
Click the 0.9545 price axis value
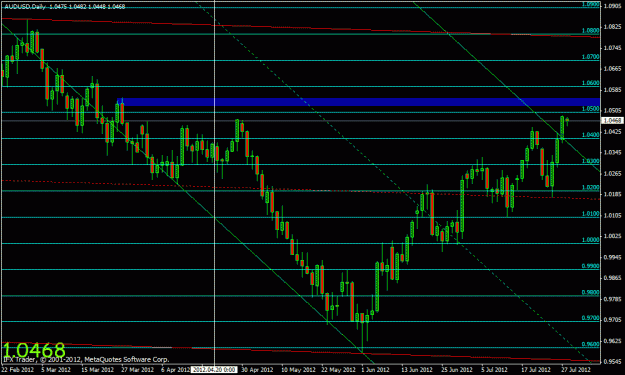click(612, 361)
